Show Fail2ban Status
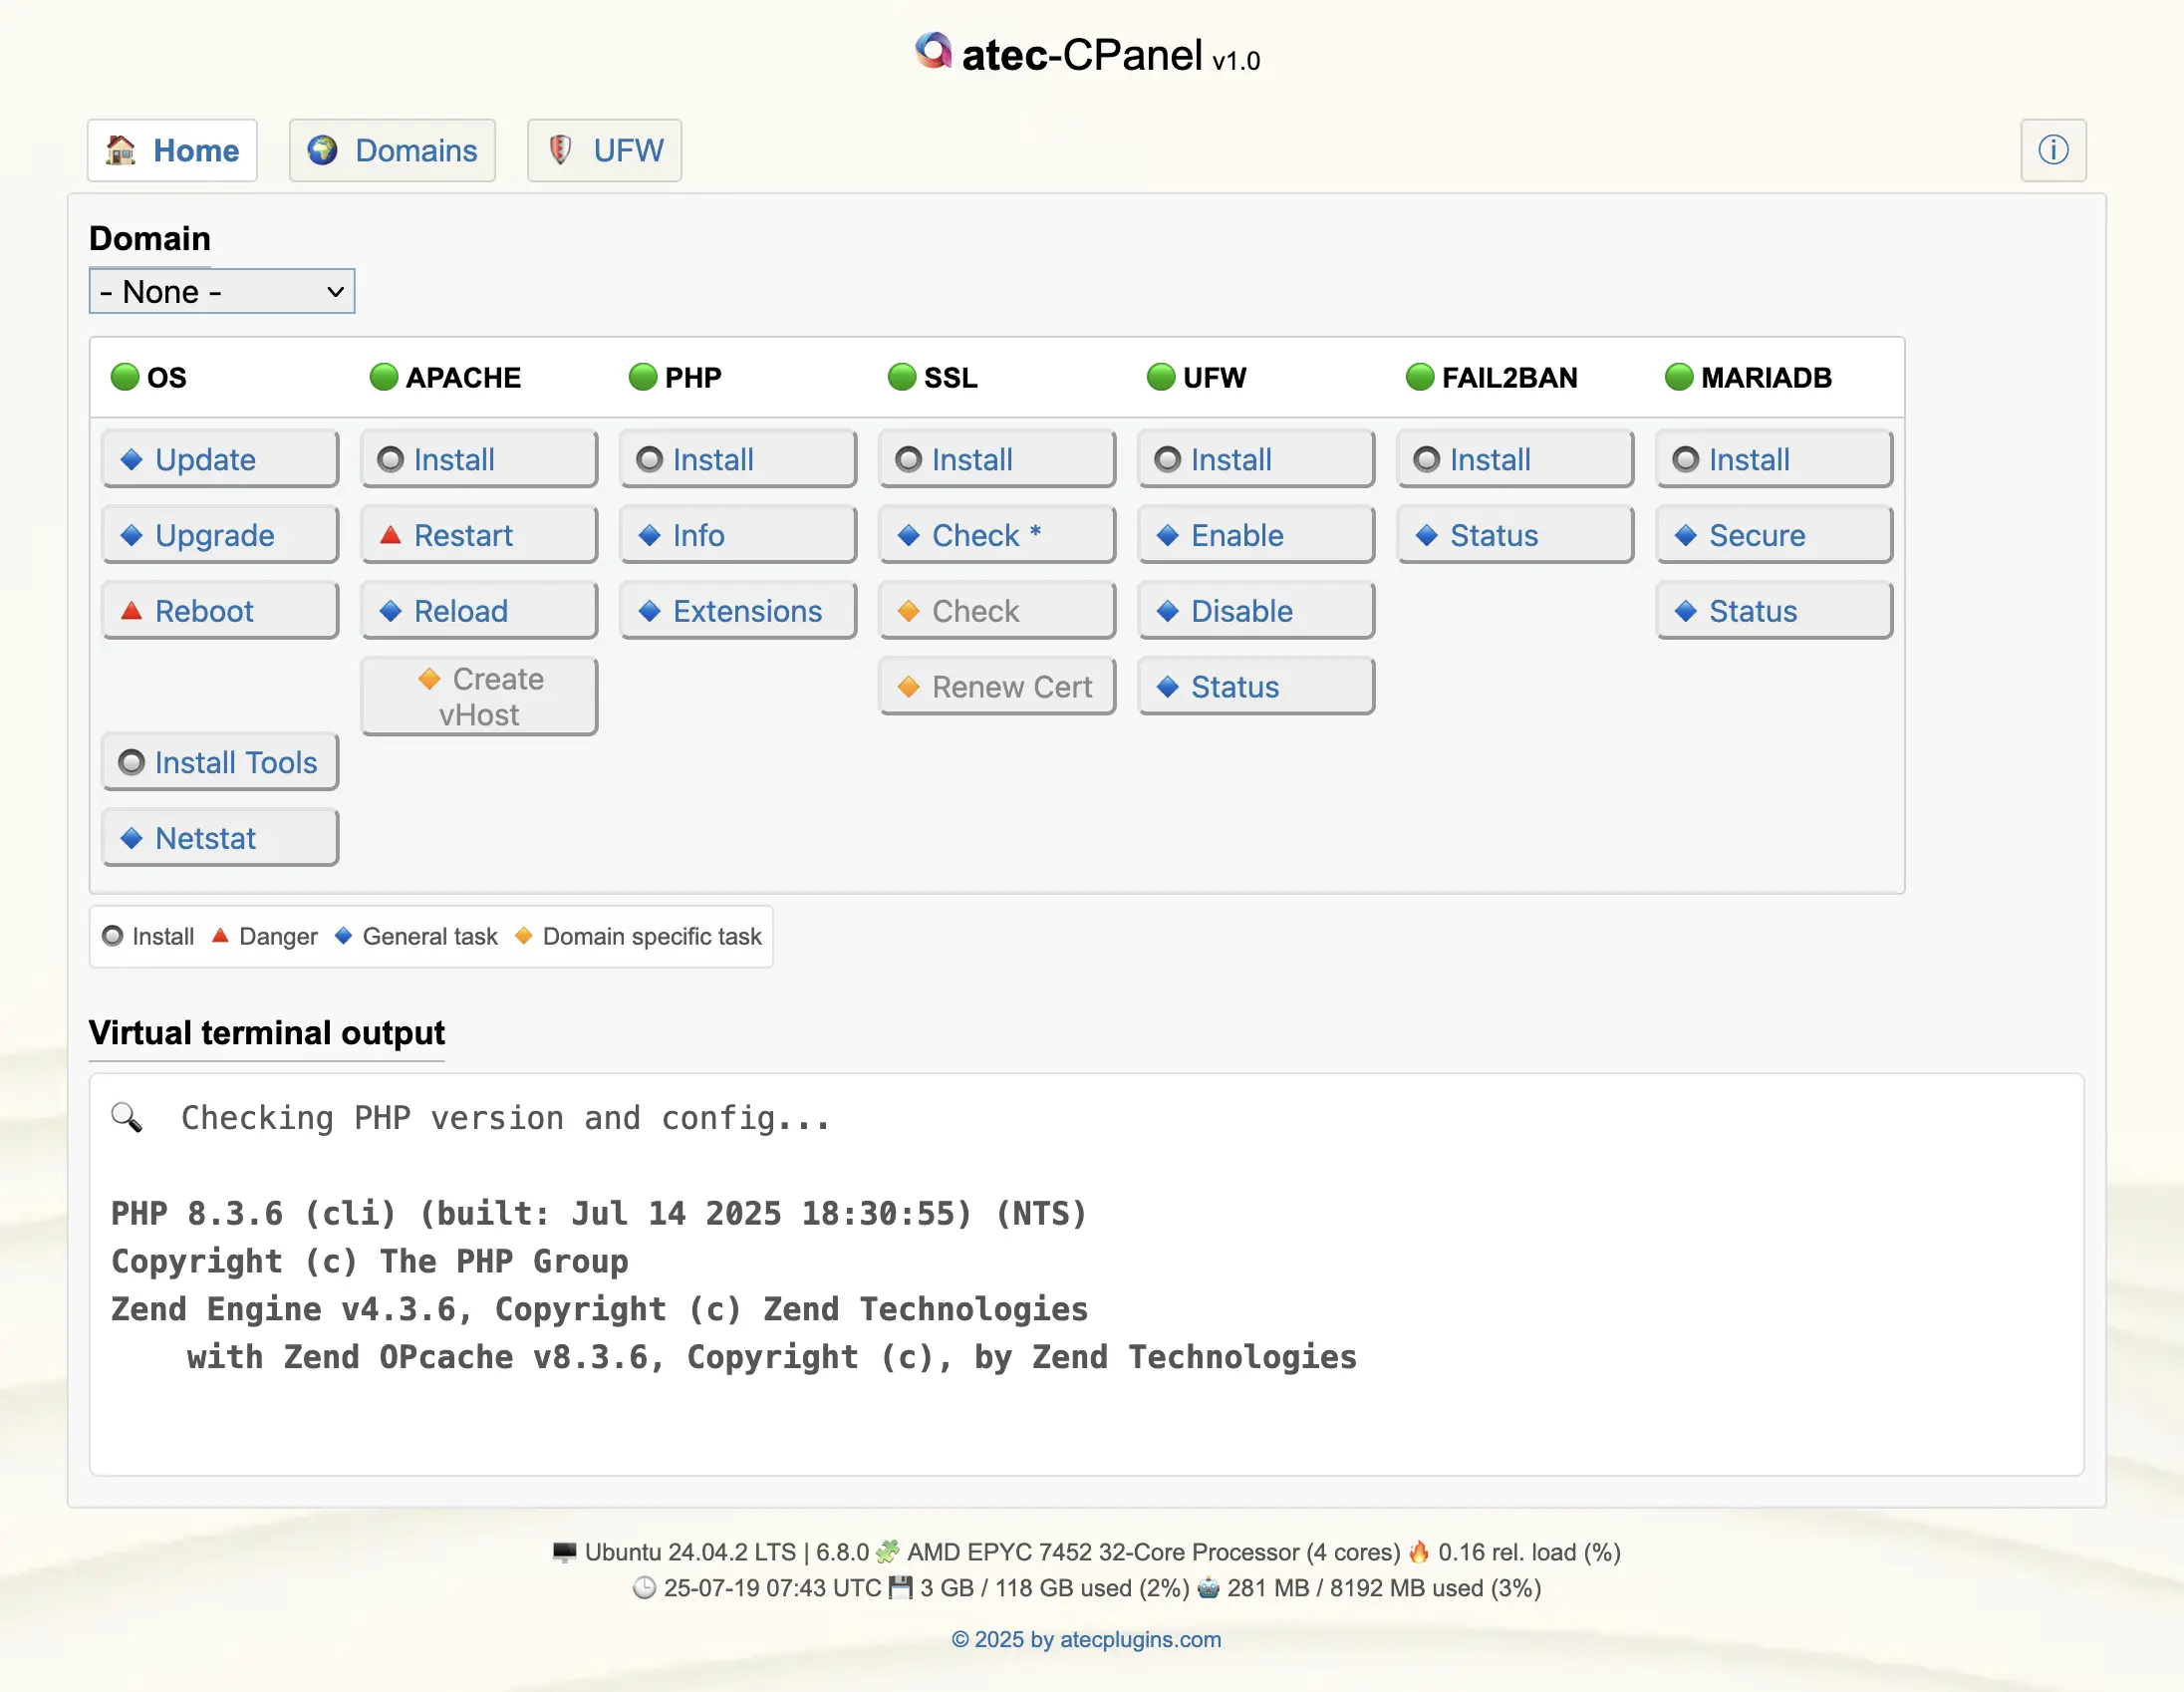The image size is (2184, 1692). 1515,535
